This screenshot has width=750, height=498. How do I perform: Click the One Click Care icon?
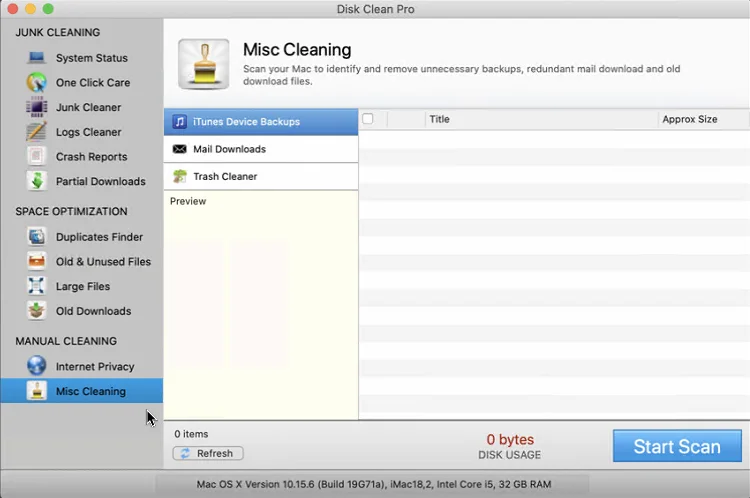36,82
